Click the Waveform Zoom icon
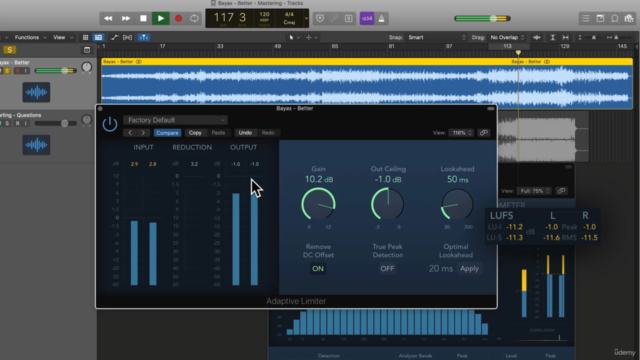This screenshot has width=640, height=360. pos(537,37)
